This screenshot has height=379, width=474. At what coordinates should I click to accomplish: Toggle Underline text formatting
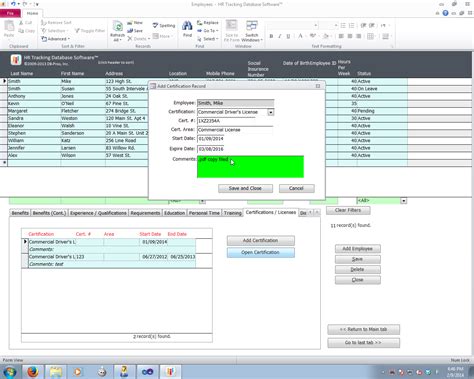click(x=288, y=36)
